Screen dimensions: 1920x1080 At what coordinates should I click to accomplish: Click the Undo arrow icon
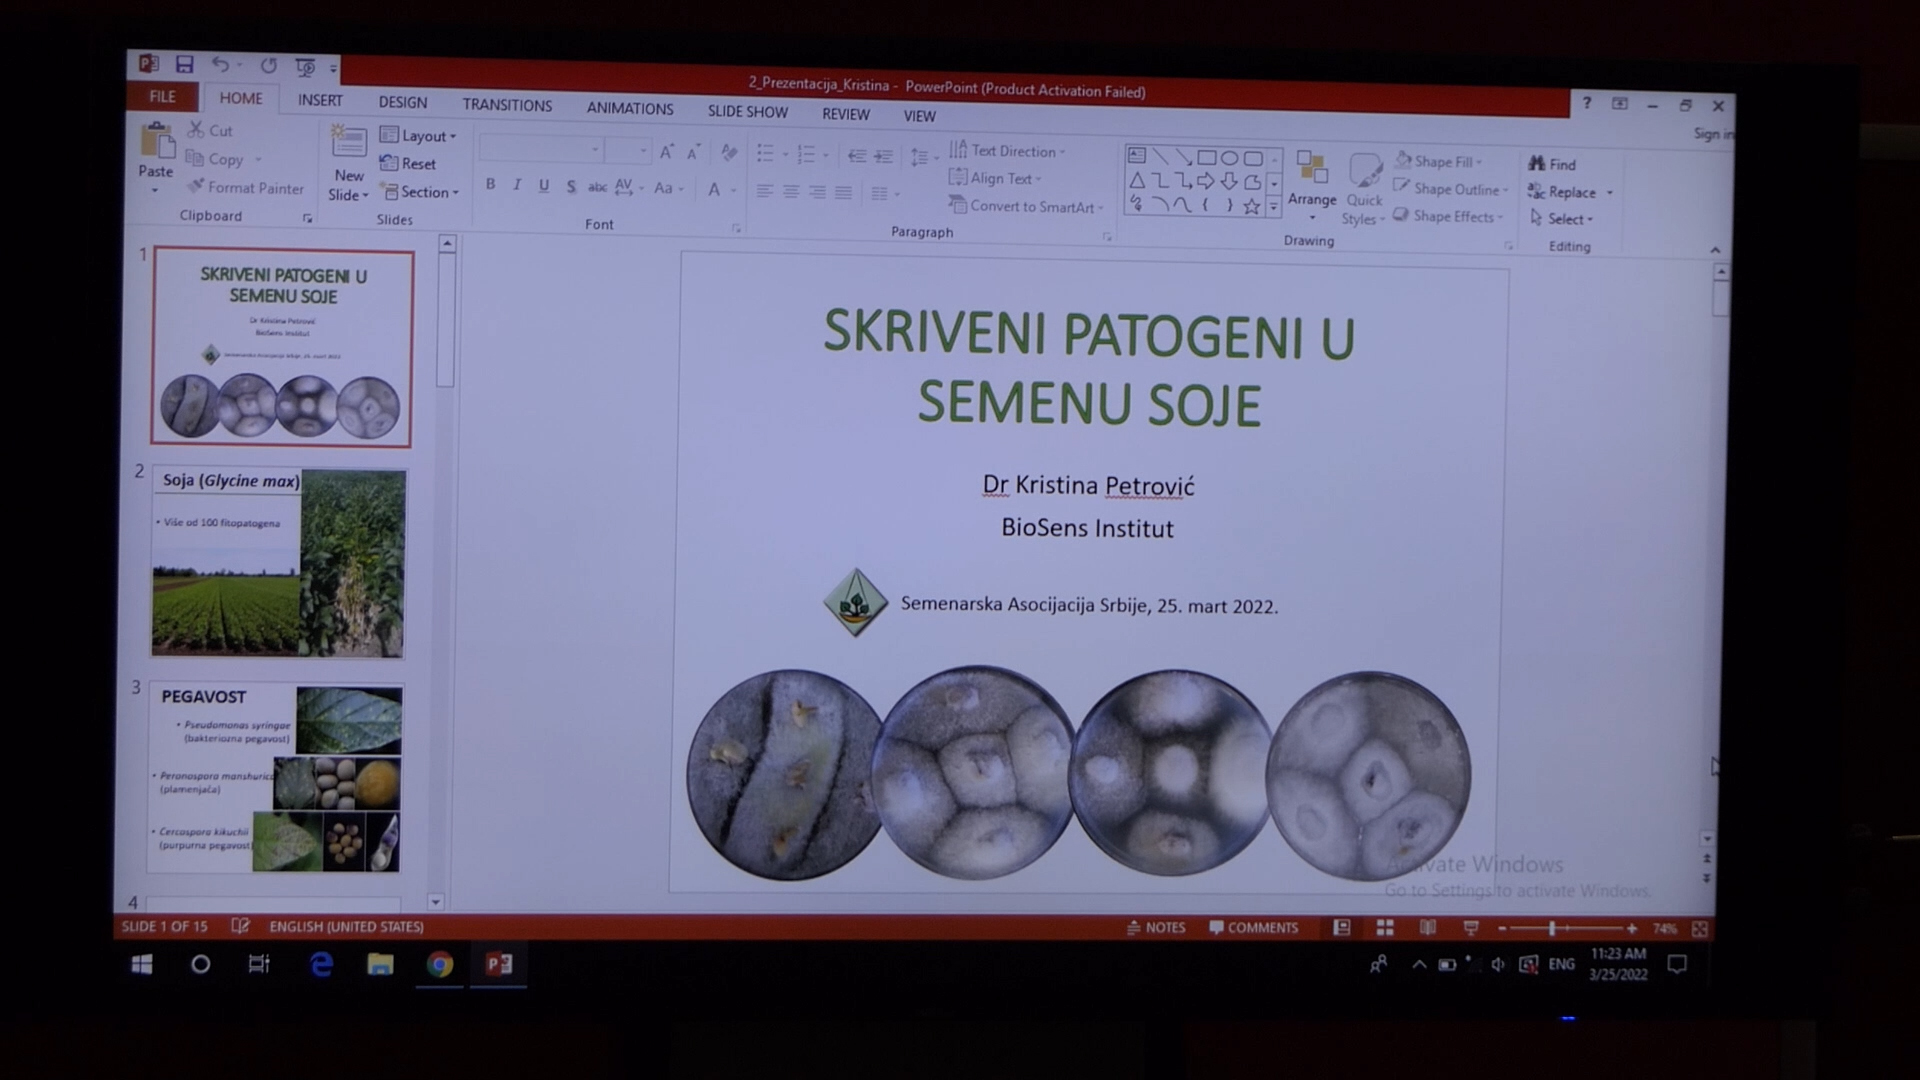click(220, 64)
